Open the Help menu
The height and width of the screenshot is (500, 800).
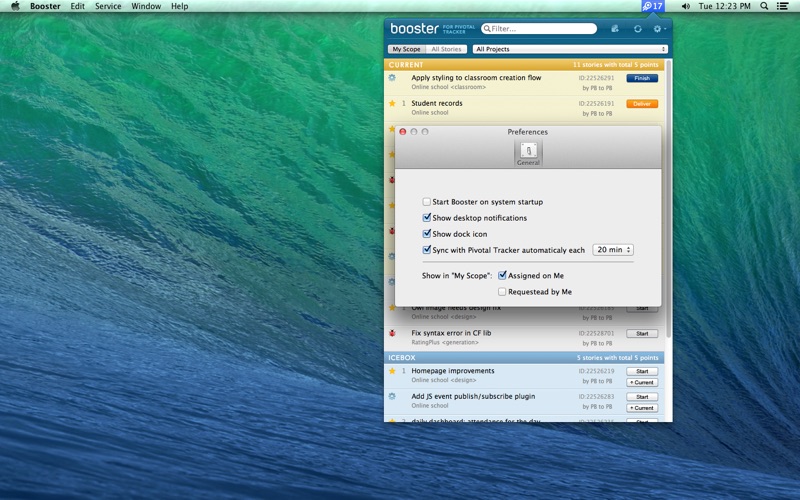click(x=180, y=6)
